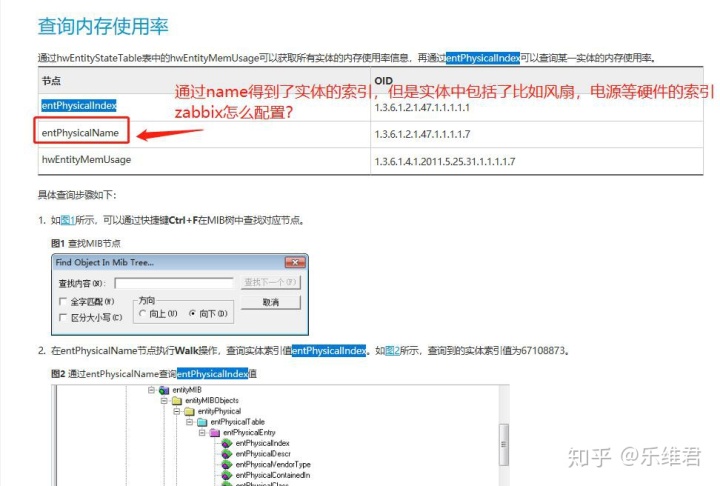This screenshot has width=720, height=486.
Task: Click OID value 1.3.6.1.2.1.47.1.1.1.1.1
Action: (x=422, y=108)
